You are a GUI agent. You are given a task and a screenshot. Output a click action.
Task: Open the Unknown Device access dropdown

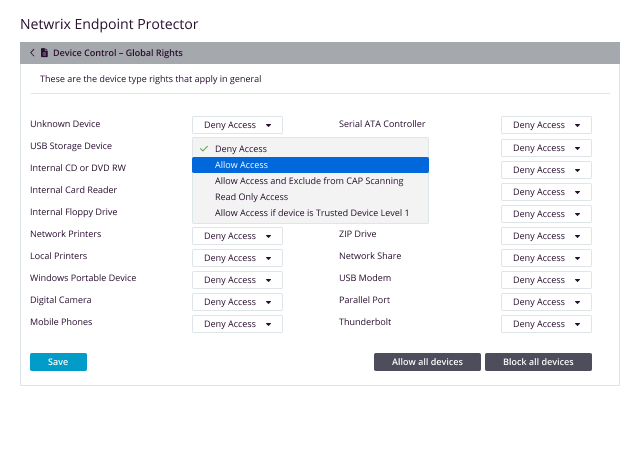237,125
